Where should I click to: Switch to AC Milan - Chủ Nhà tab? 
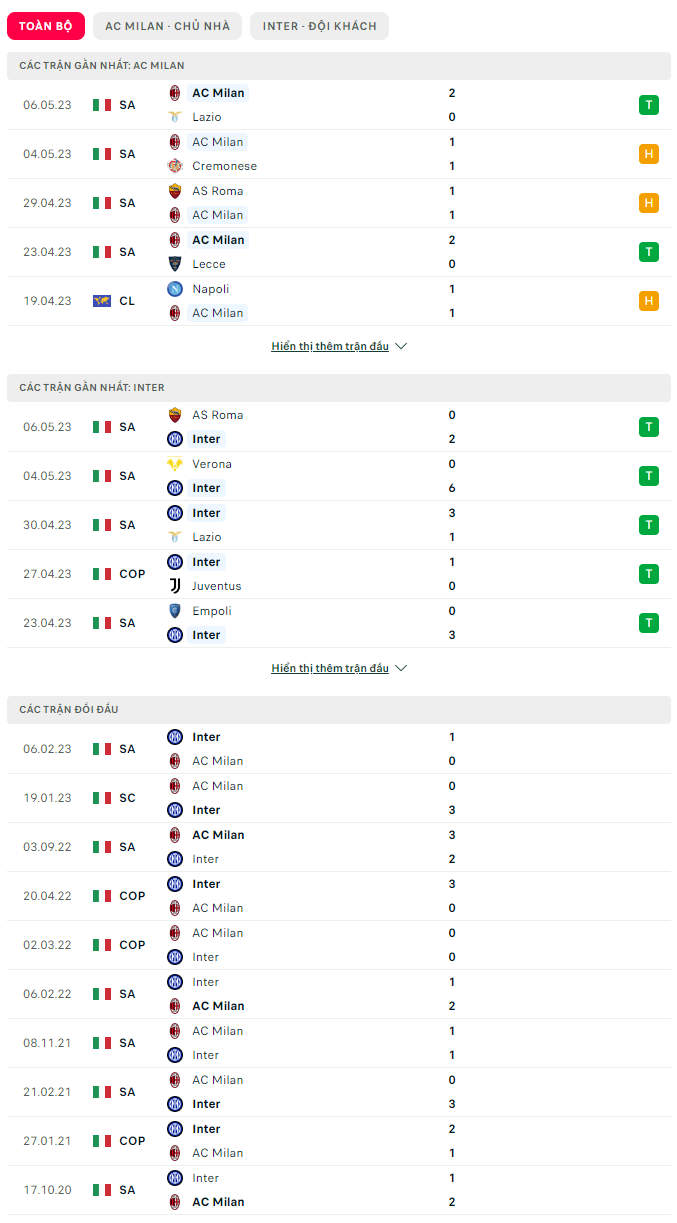pyautogui.click(x=167, y=26)
